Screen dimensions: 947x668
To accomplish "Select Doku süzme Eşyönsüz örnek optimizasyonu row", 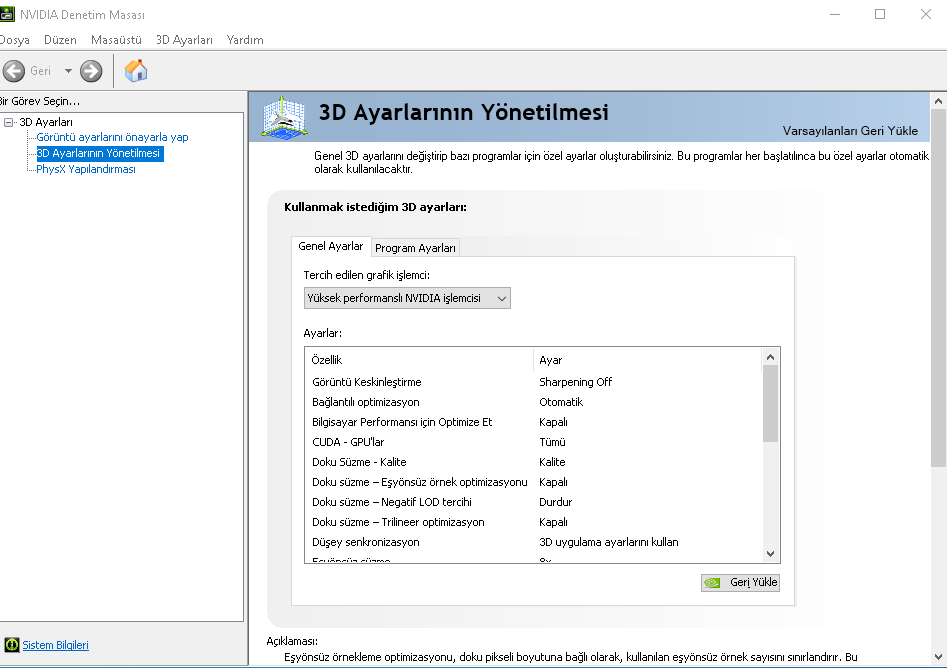I will pyautogui.click(x=534, y=482).
